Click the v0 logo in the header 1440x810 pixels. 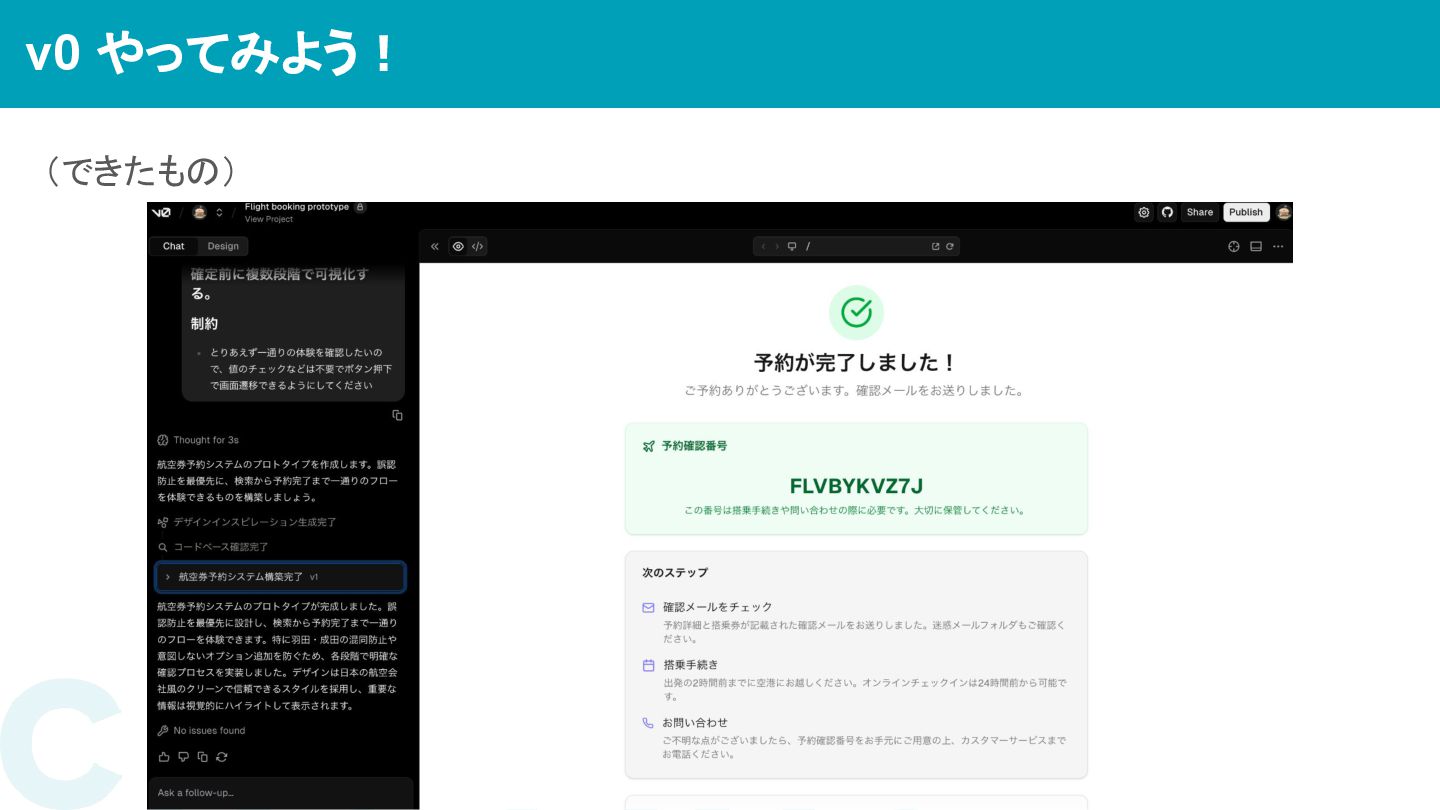click(161, 212)
